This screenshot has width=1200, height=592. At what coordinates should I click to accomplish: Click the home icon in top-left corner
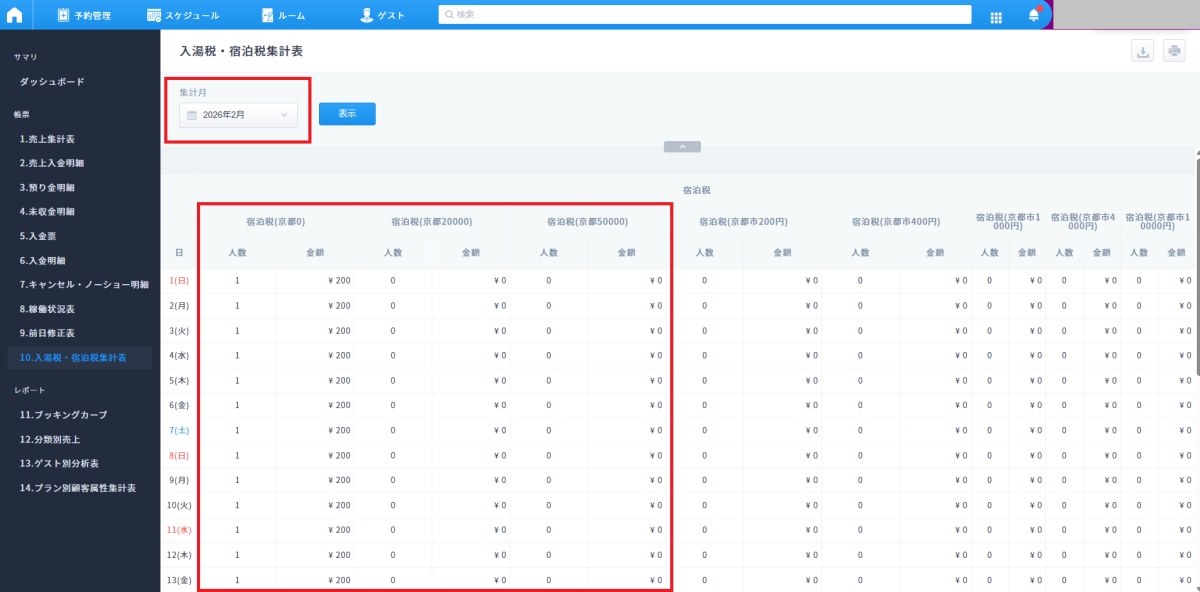14,15
